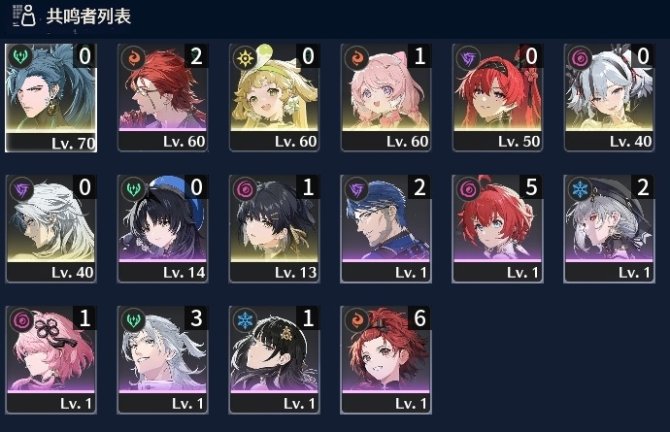Image resolution: width=670 pixels, height=432 pixels.
Task: Open the black-haired Lv. 13 character card
Action: coord(274,229)
